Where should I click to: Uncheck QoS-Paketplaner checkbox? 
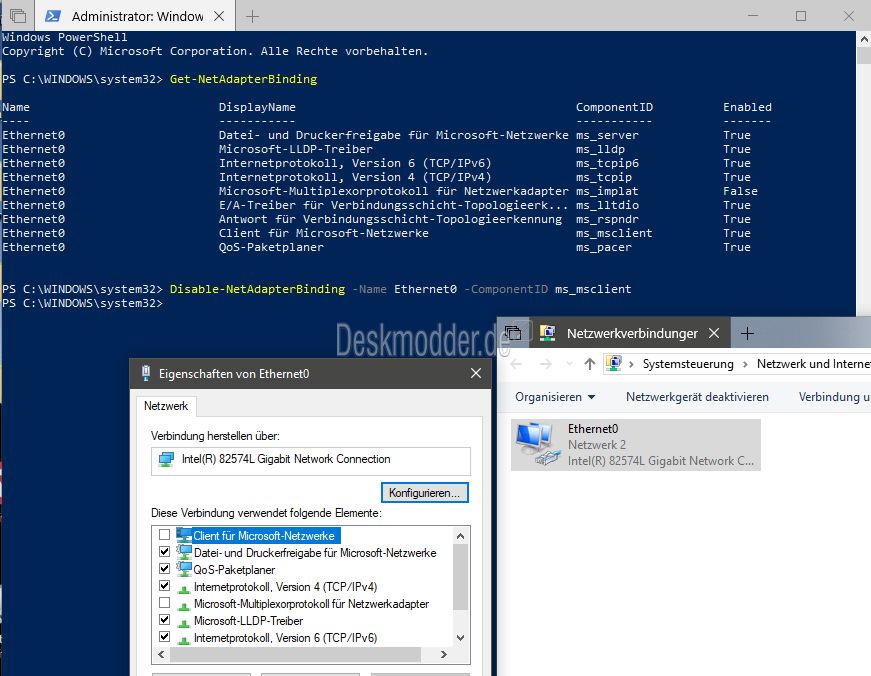tap(164, 569)
